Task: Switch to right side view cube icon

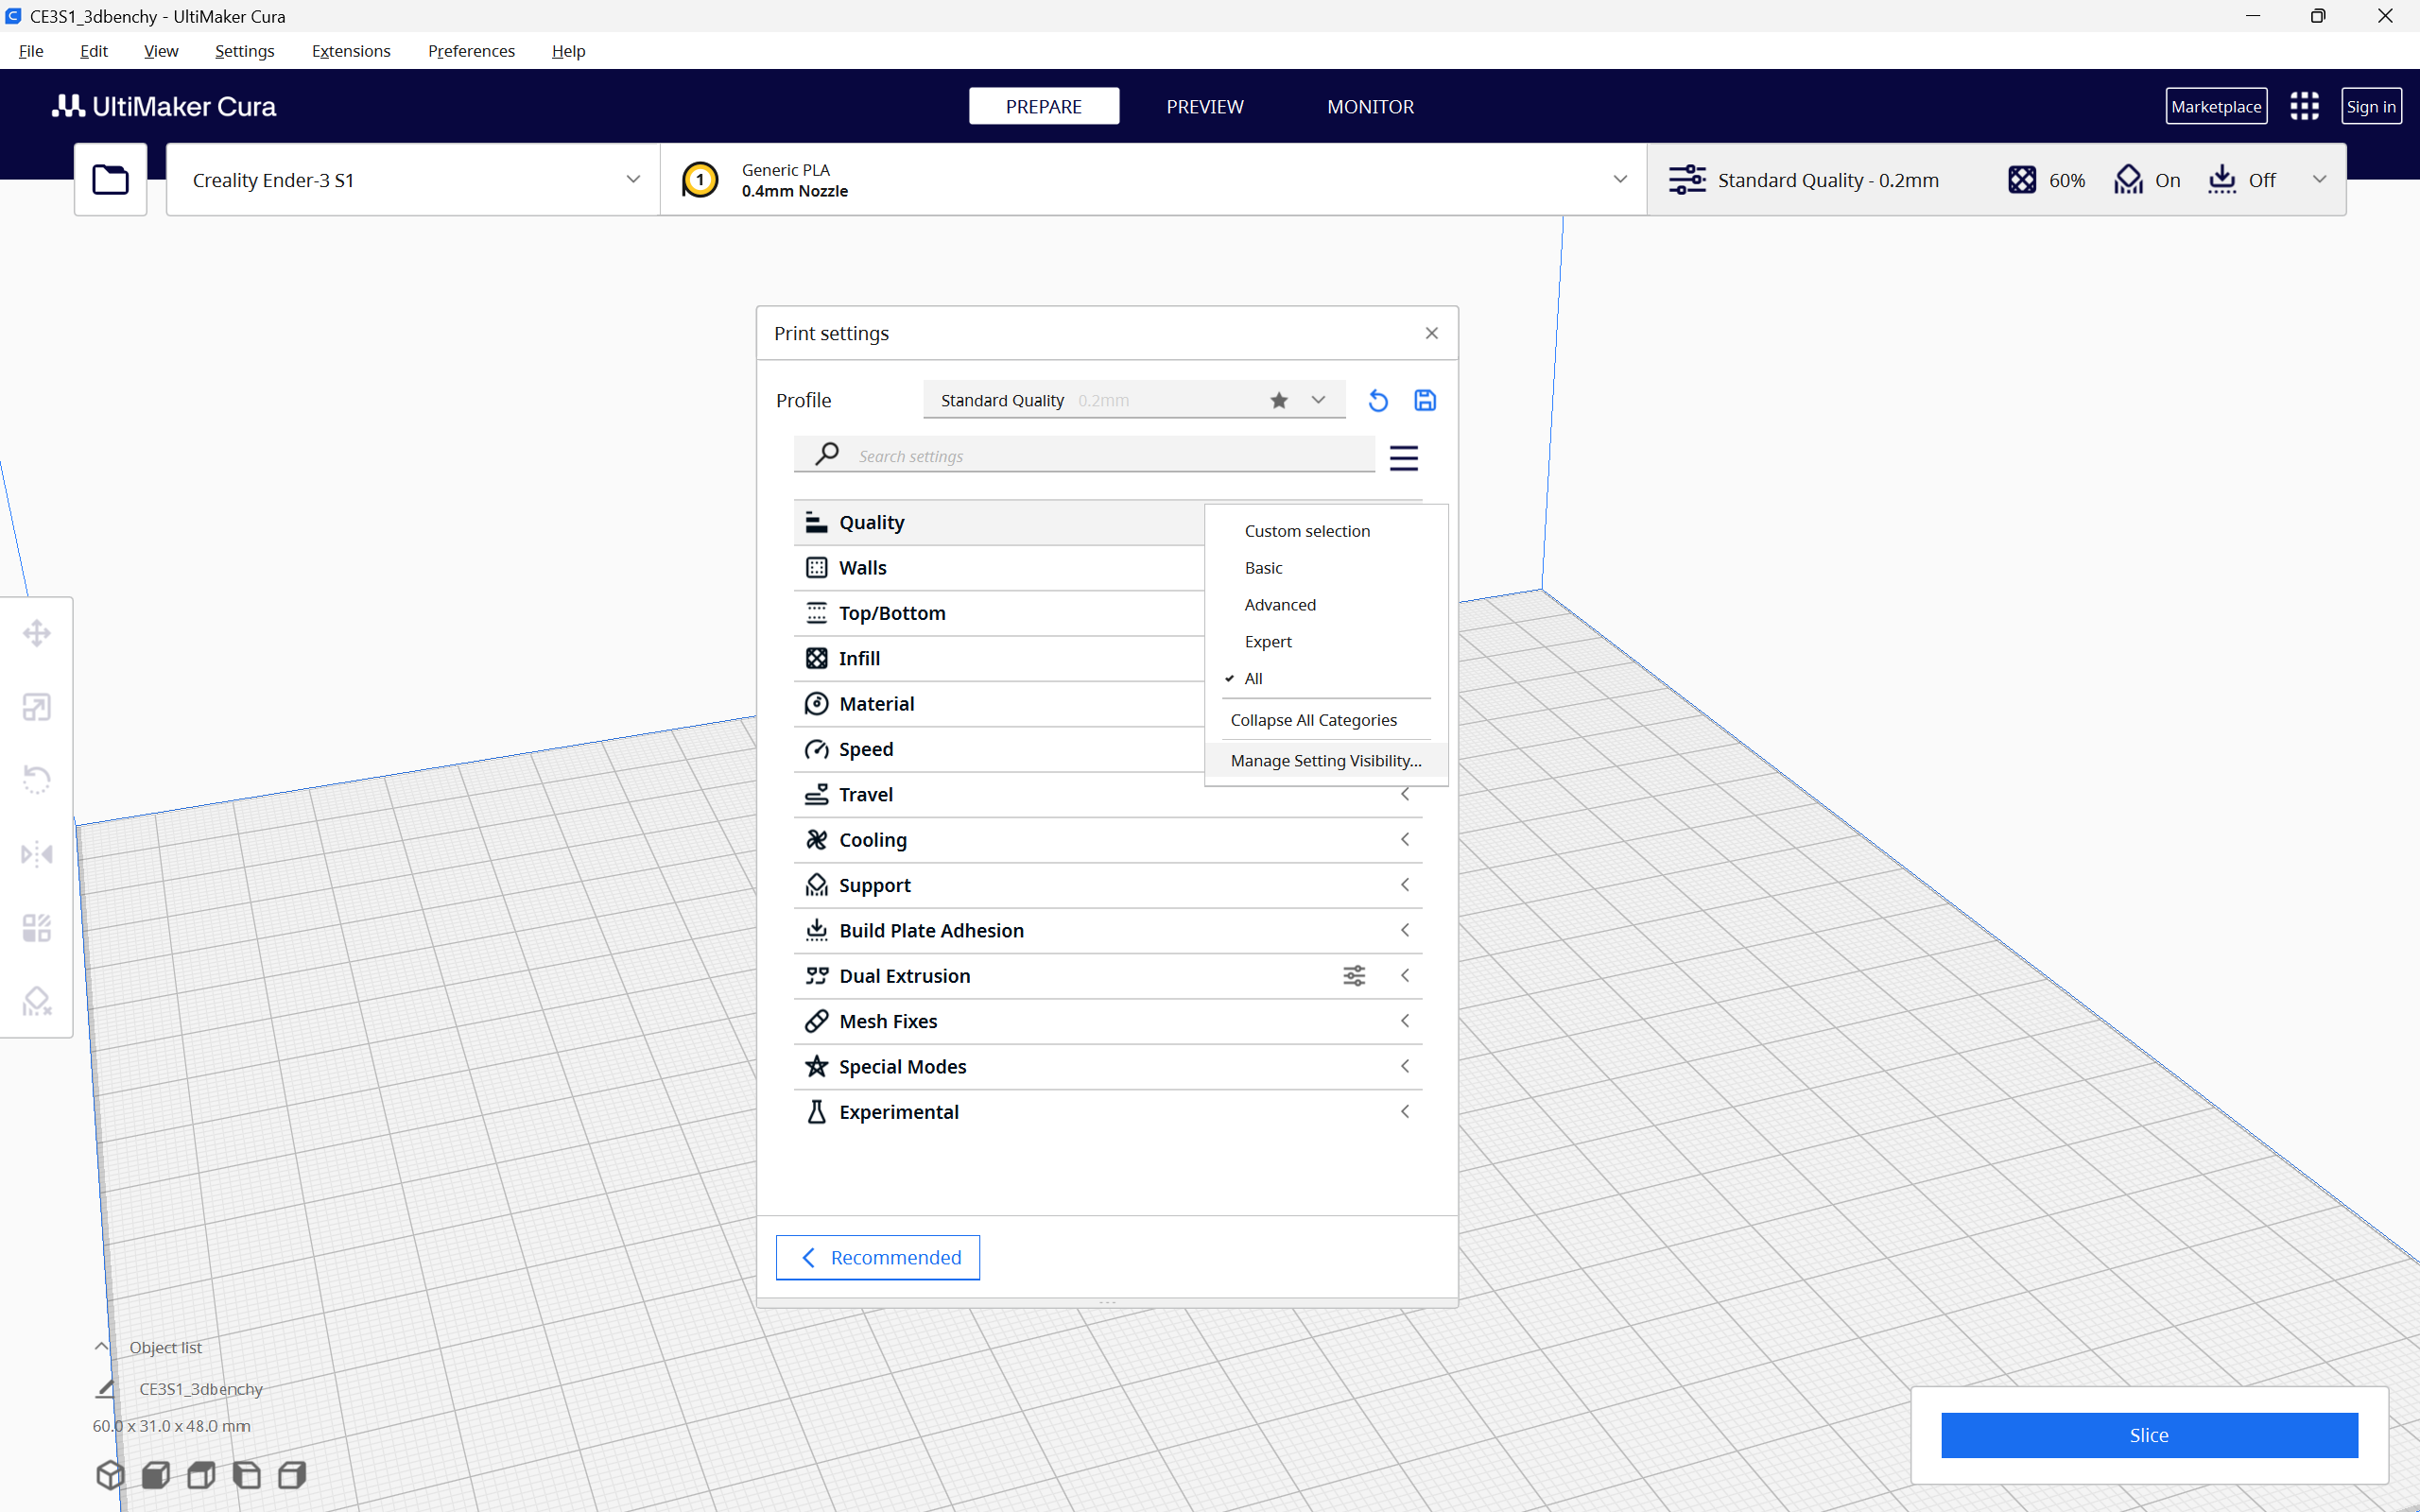Action: pyautogui.click(x=292, y=1475)
